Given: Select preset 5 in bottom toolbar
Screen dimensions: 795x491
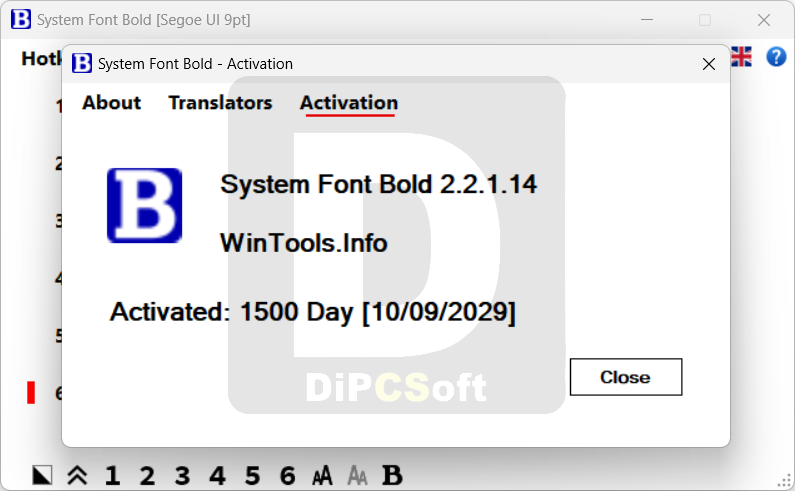Looking at the screenshot, I should (x=252, y=476).
